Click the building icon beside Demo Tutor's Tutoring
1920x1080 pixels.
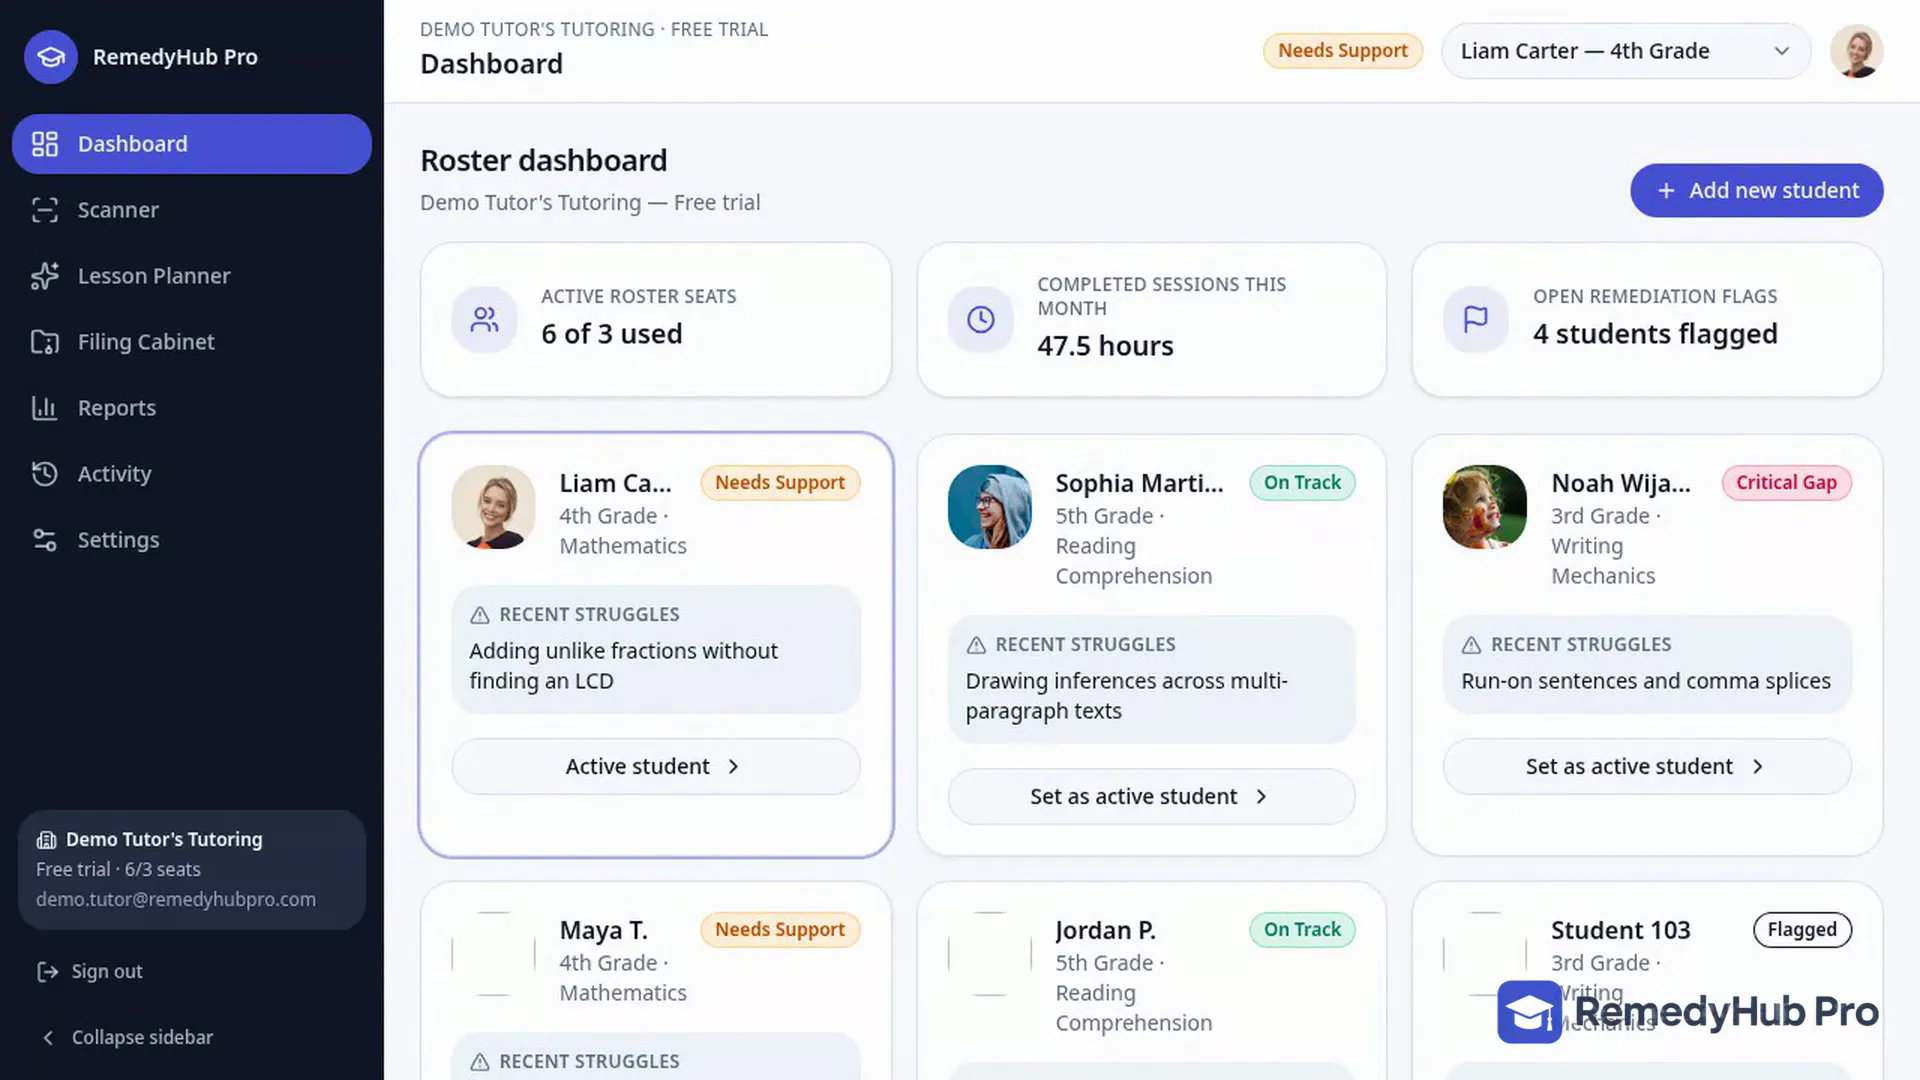click(x=46, y=840)
